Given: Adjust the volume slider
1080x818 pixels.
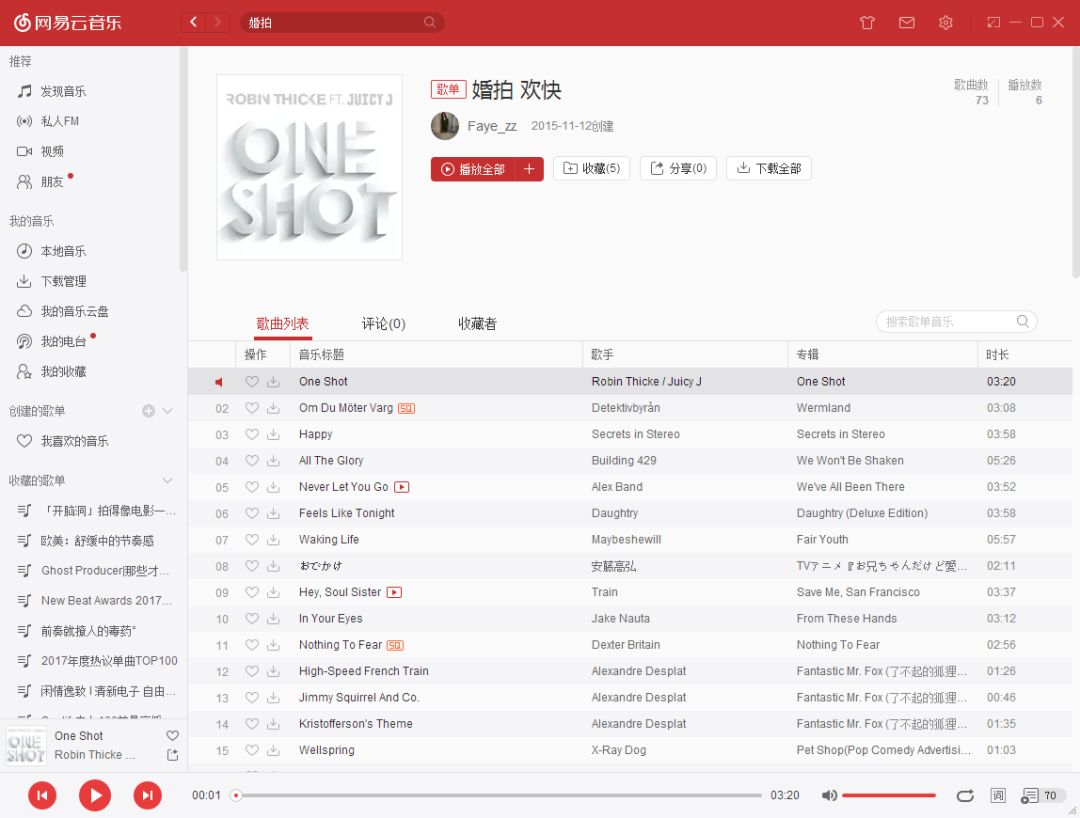Looking at the screenshot, I should pos(889,795).
